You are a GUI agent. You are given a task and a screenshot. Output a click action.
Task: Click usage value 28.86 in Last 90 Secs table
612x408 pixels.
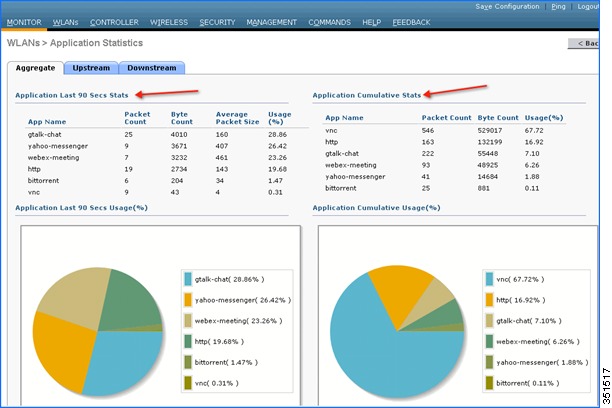coord(278,134)
